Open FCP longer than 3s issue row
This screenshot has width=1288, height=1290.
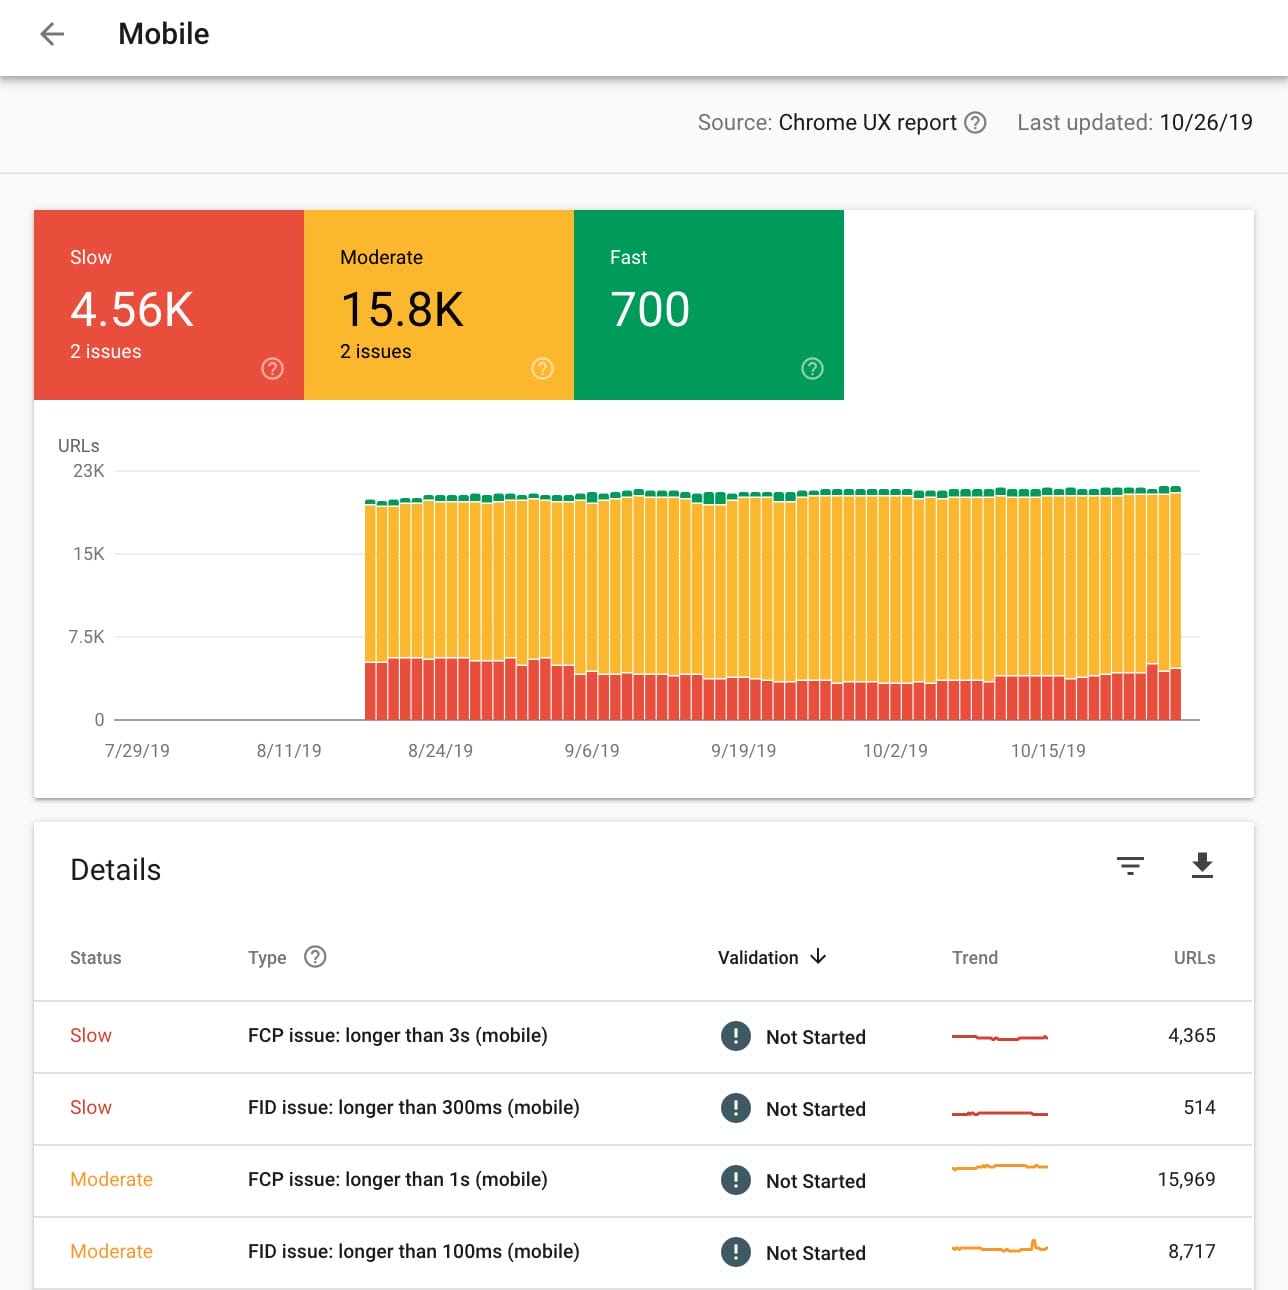397,1036
